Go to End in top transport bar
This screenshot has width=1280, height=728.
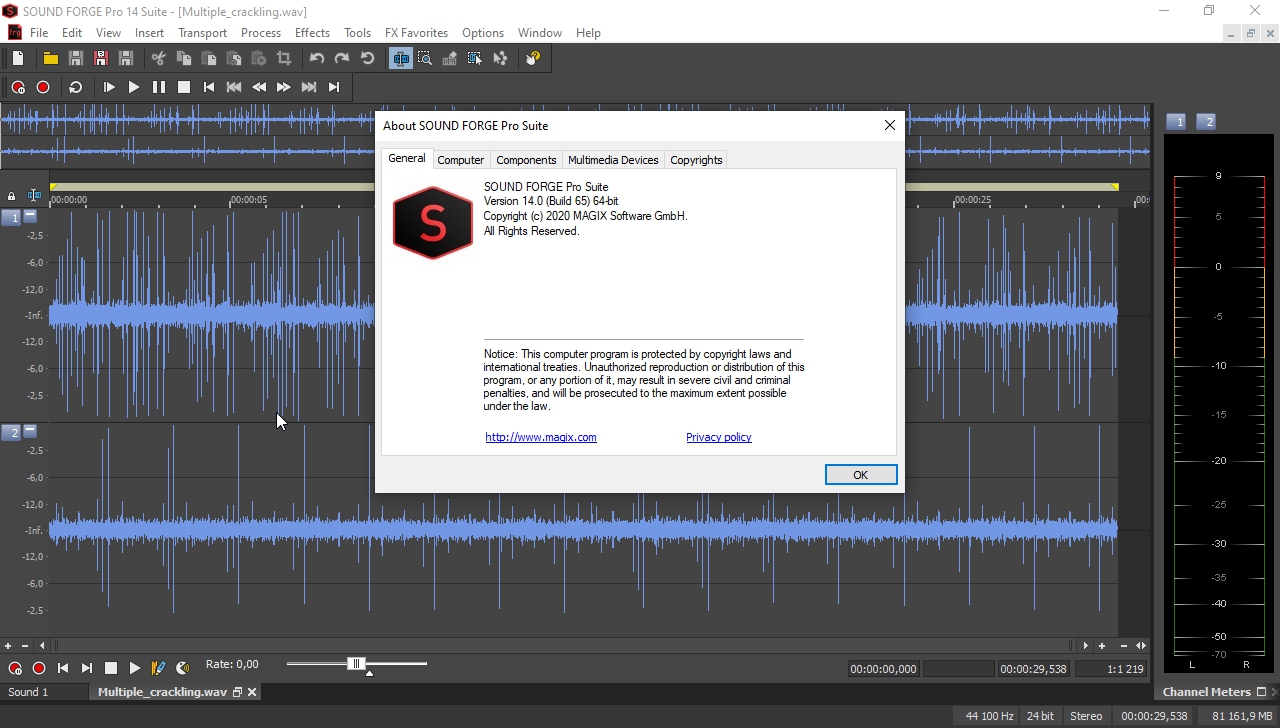coord(334,87)
